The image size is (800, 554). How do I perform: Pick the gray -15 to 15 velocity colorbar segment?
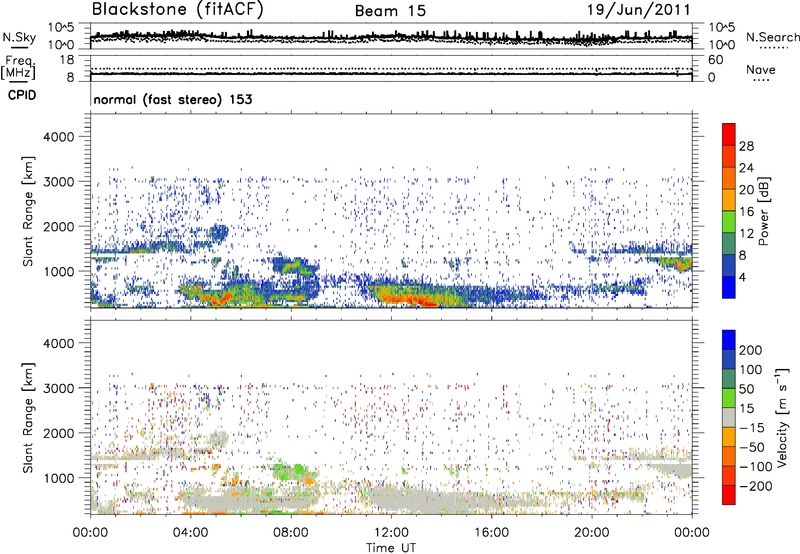[729, 417]
